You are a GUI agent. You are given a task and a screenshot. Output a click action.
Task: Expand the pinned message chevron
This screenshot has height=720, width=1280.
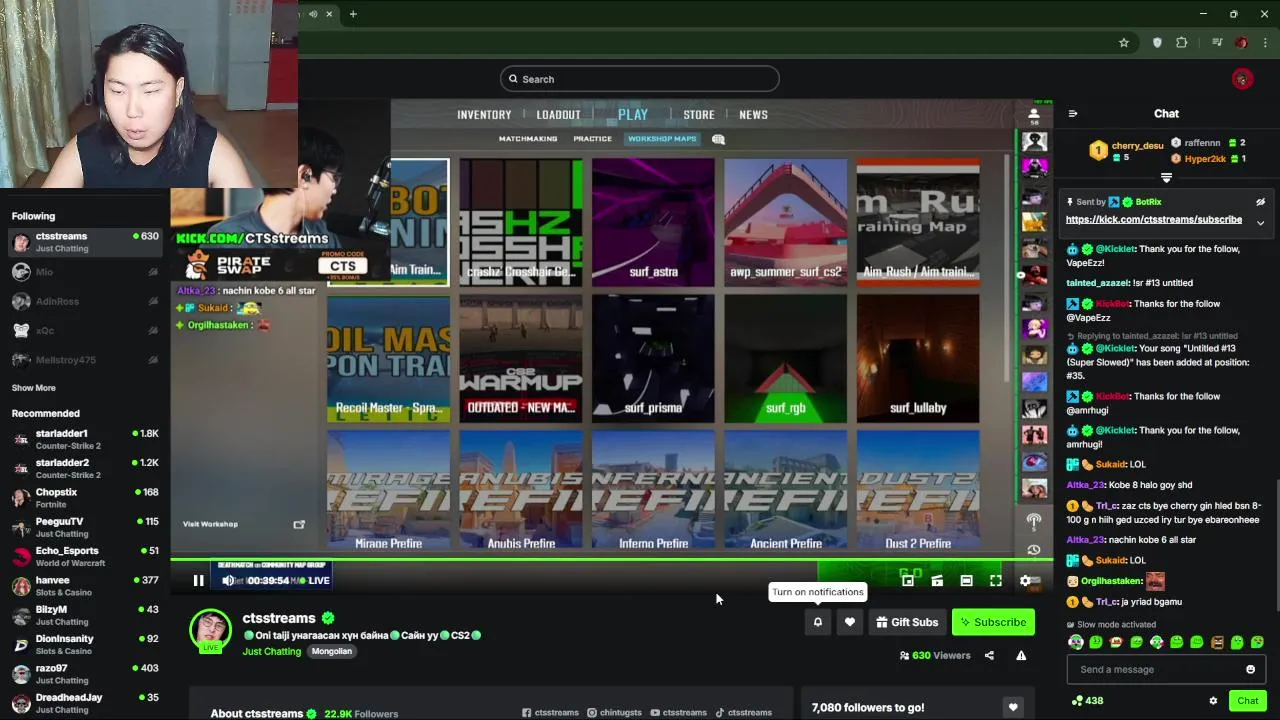pyautogui.click(x=1260, y=222)
